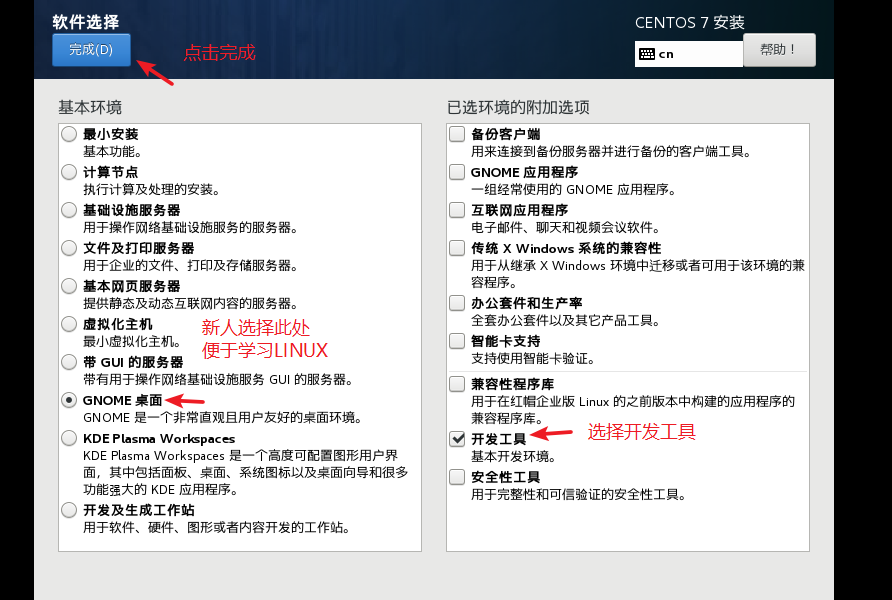Select the 虚拟化主机 radio button

click(69, 324)
